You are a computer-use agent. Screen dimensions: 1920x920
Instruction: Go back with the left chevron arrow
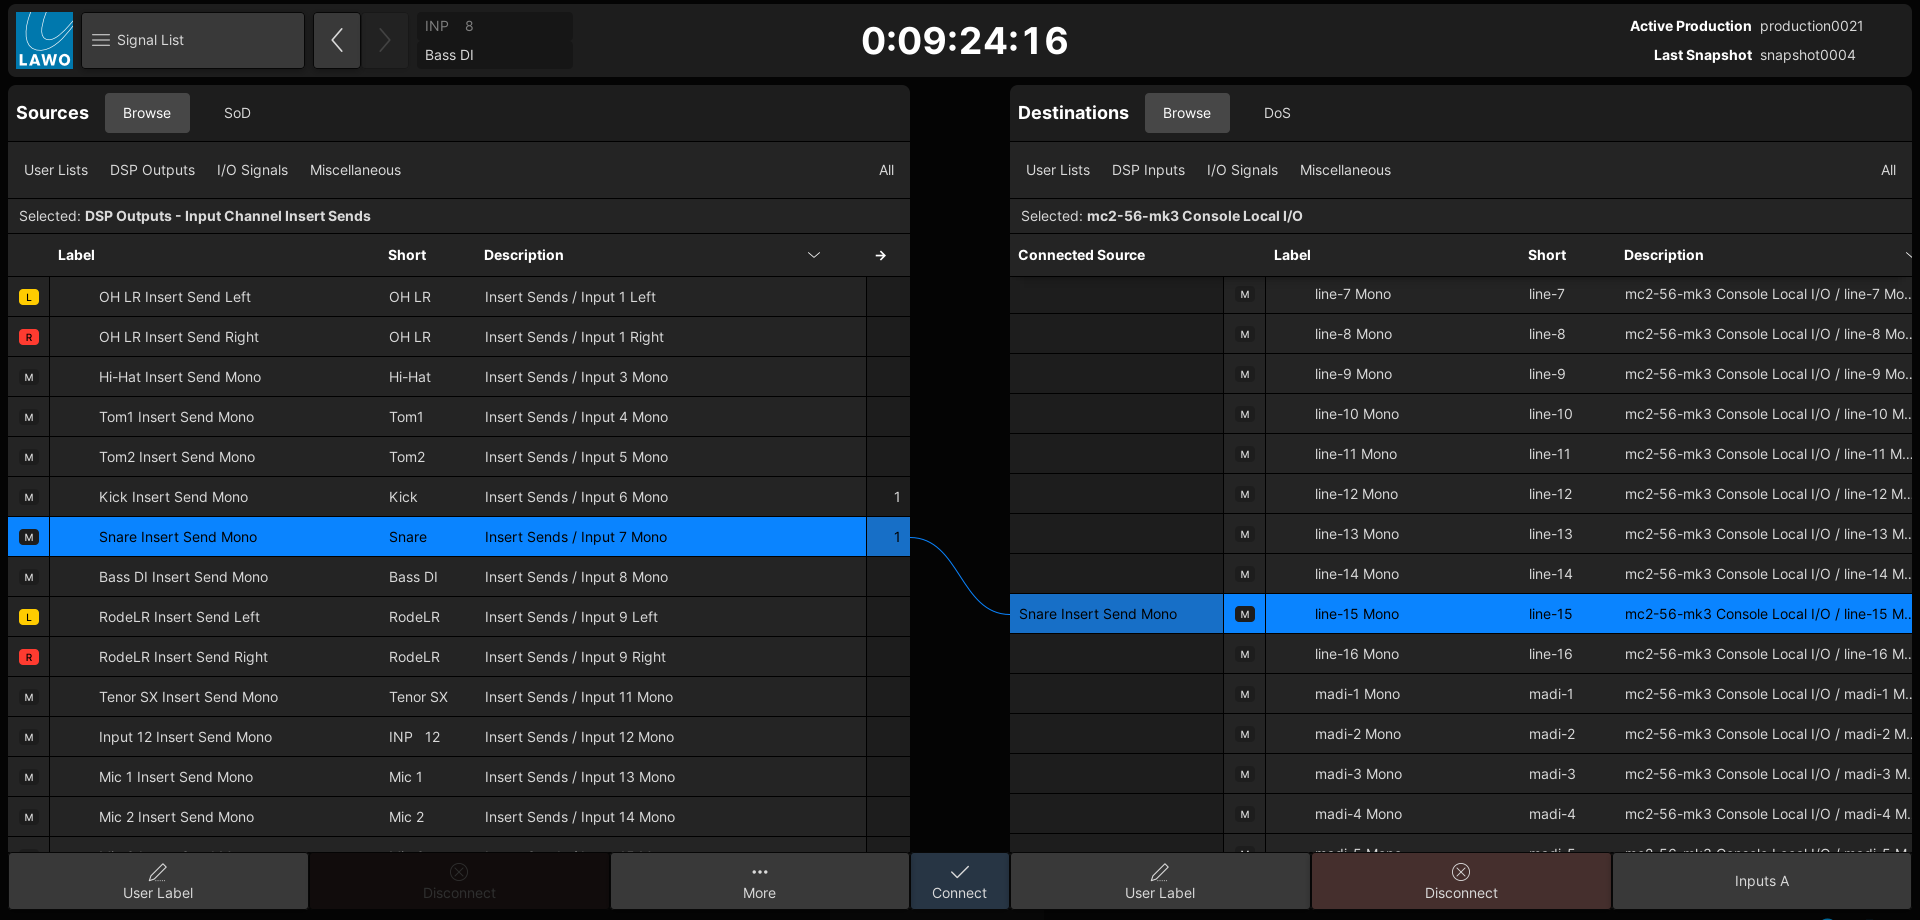(337, 40)
